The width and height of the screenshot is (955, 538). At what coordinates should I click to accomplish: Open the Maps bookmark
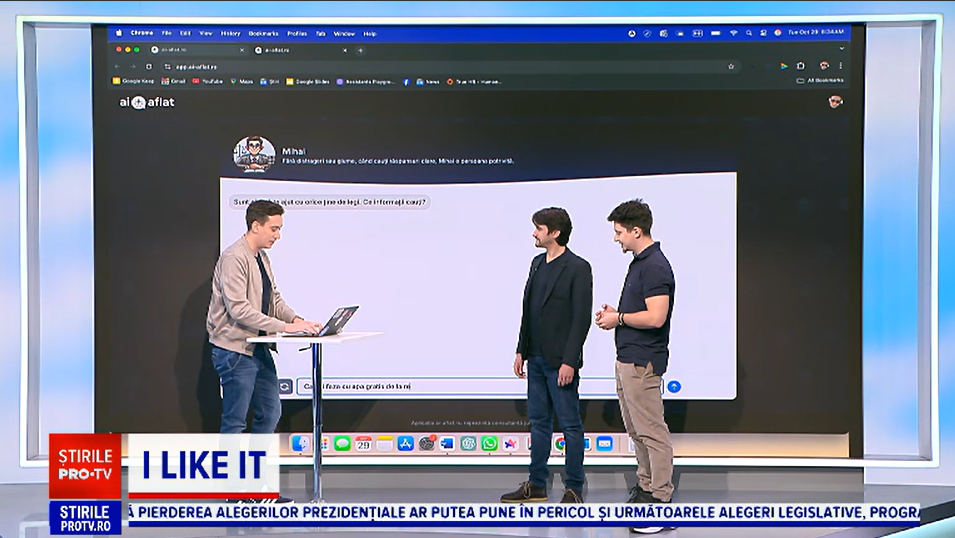(x=242, y=81)
